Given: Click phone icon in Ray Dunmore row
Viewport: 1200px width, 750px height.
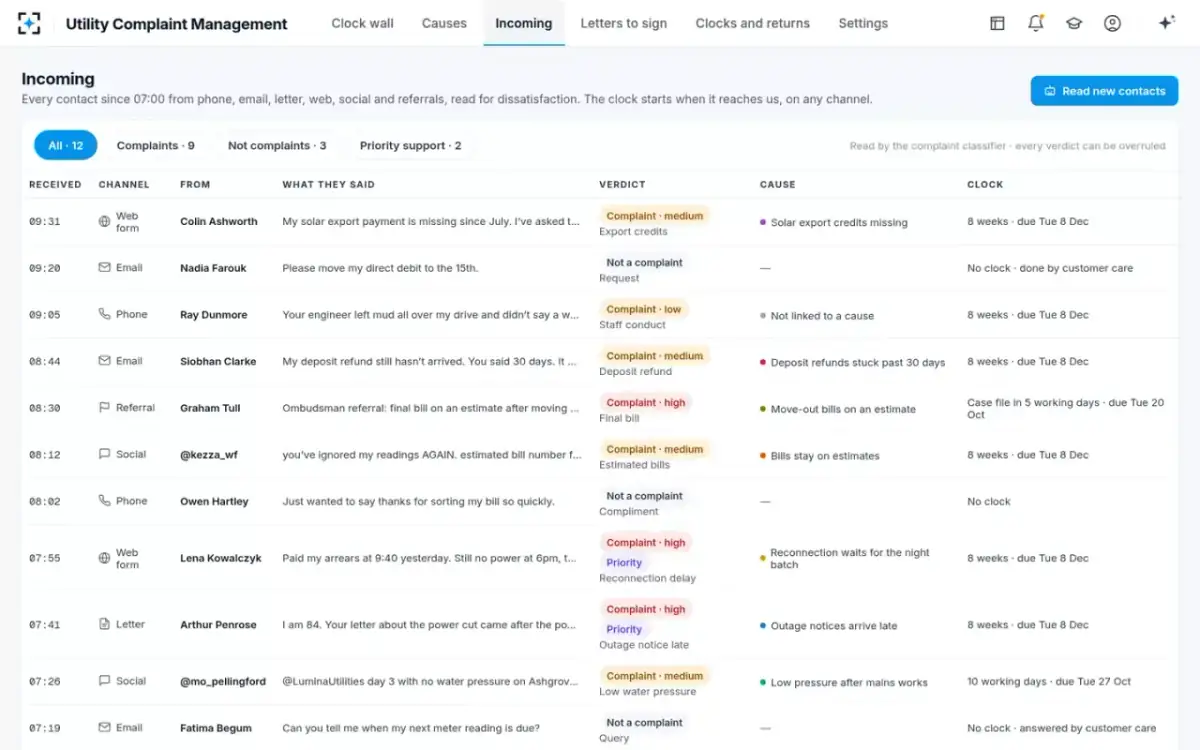Looking at the screenshot, I should [x=104, y=314].
